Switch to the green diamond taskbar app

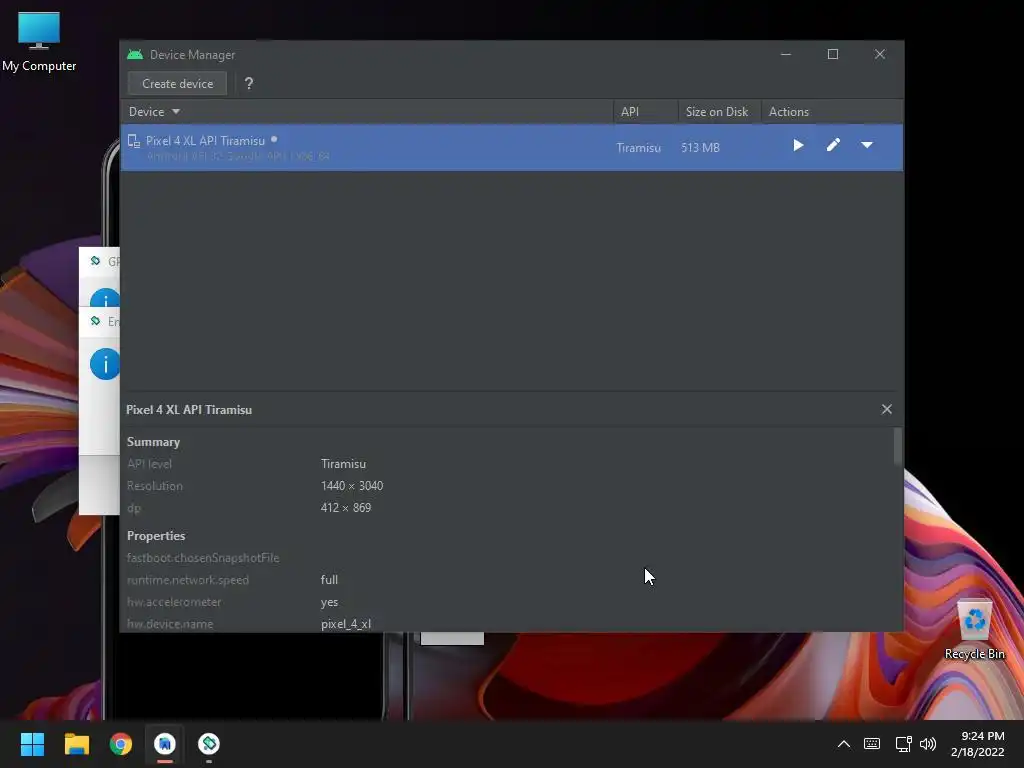pyautogui.click(x=209, y=744)
